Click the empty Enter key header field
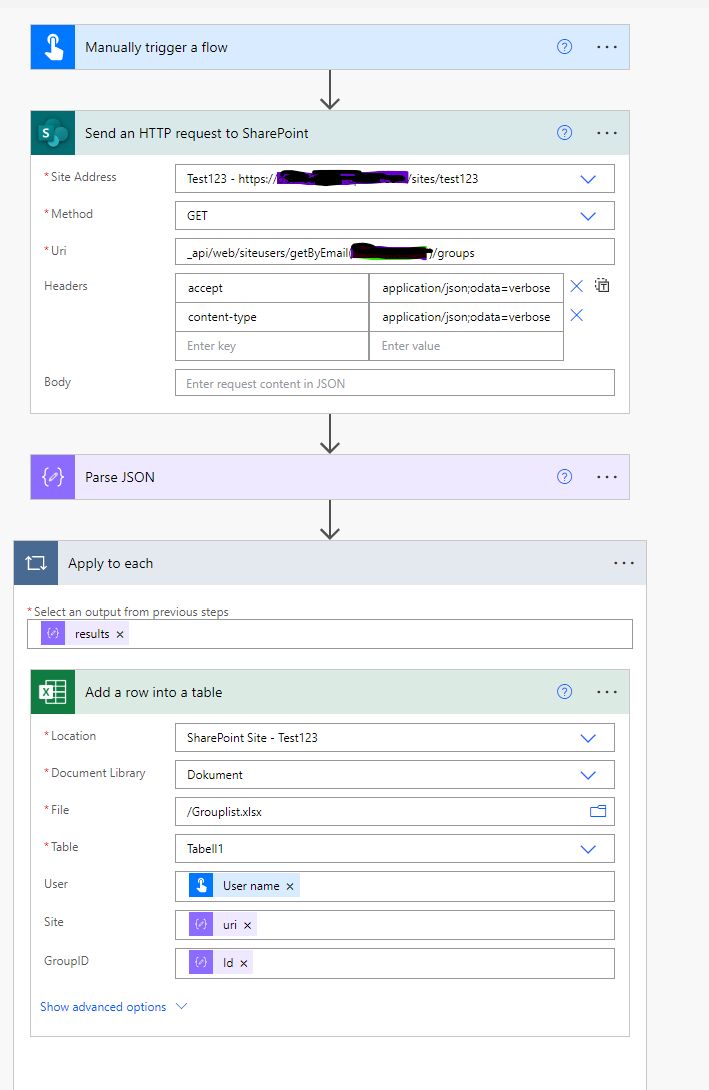Viewport: 709px width, 1090px height. tap(272, 345)
